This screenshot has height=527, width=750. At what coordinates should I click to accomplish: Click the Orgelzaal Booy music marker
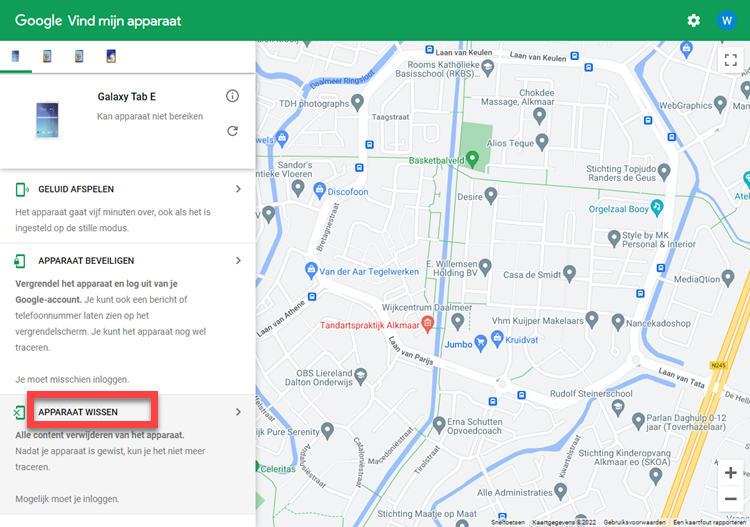pyautogui.click(x=657, y=207)
